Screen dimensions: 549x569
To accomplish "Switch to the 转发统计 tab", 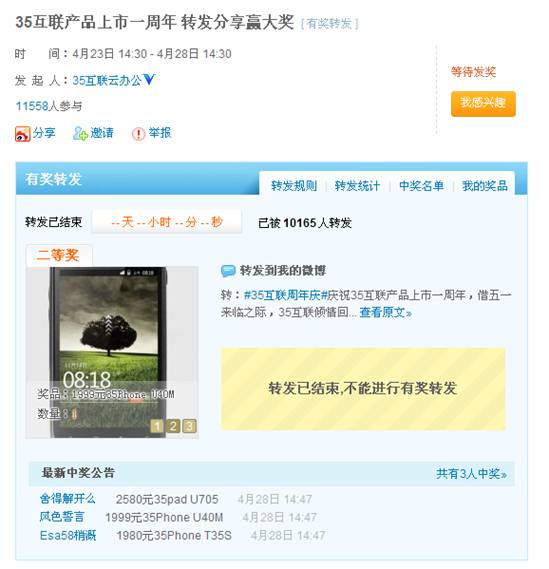I will (357, 186).
